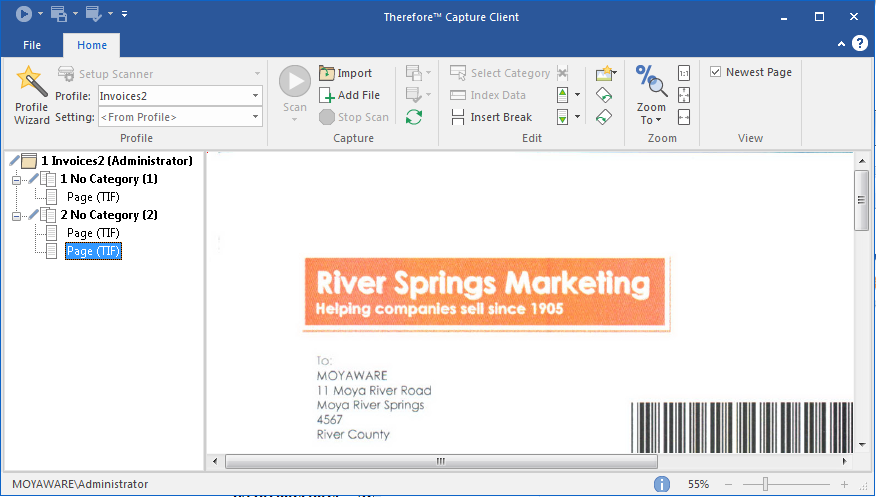Click the Import icon button

click(x=328, y=73)
